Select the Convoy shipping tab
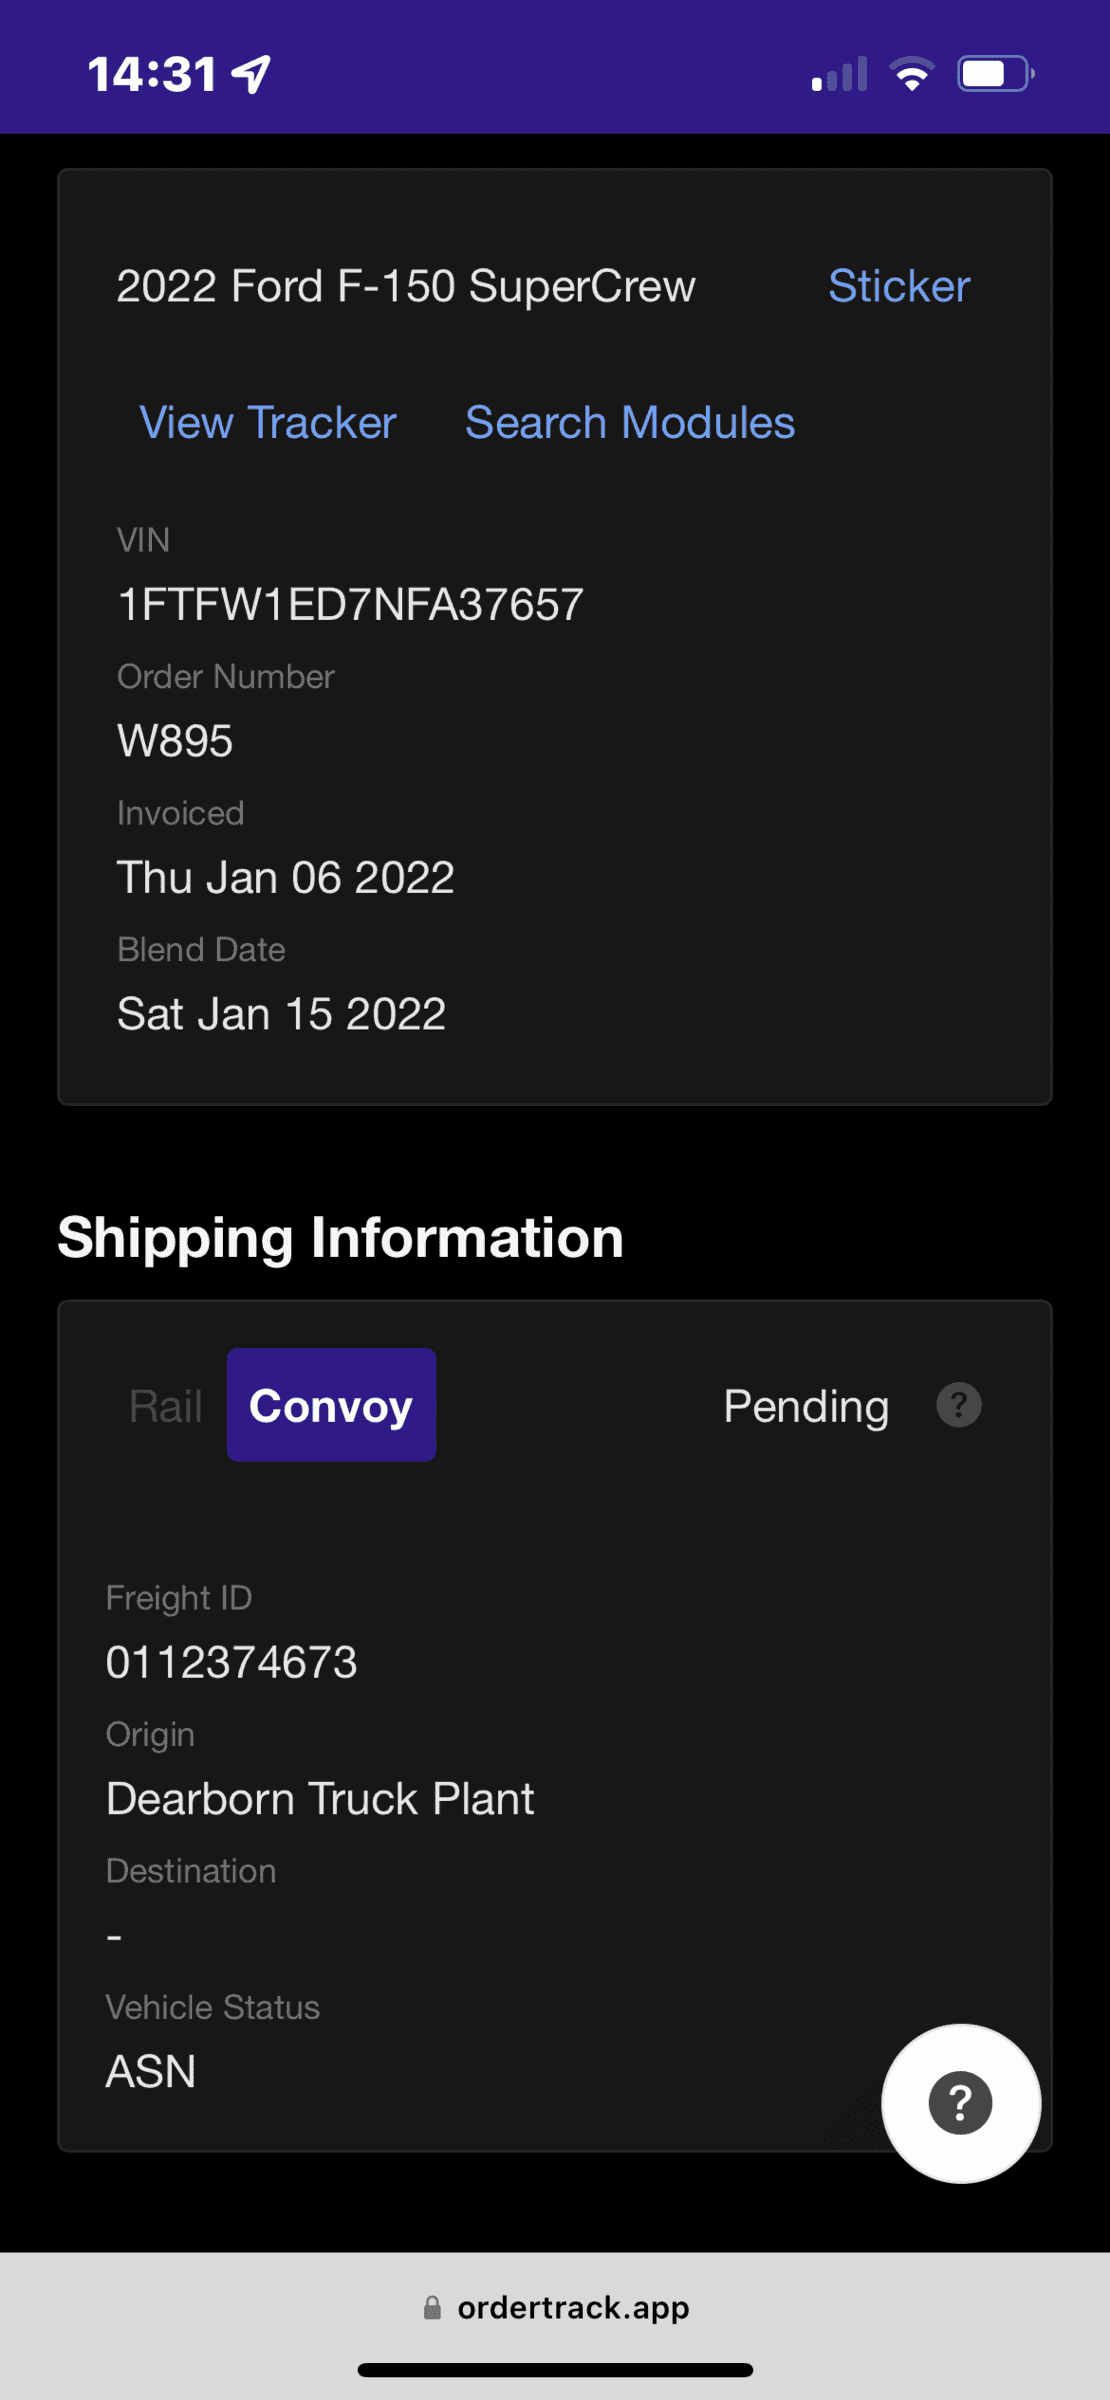 click(x=331, y=1405)
